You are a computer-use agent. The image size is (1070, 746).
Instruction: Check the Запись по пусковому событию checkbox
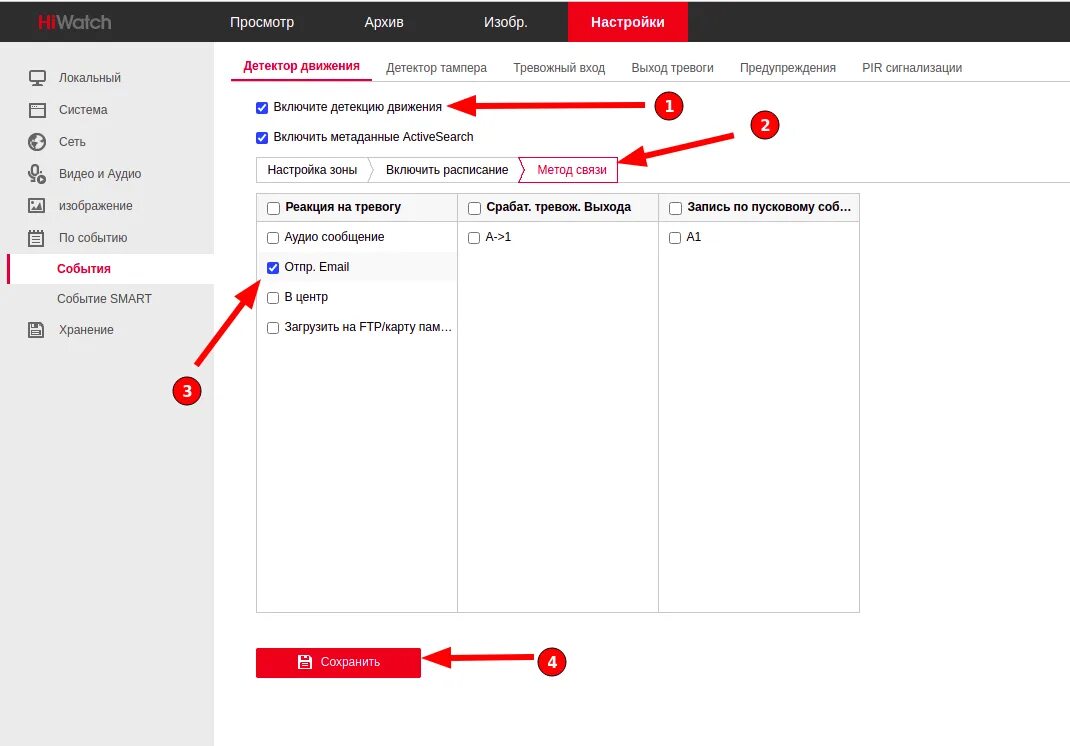point(676,208)
